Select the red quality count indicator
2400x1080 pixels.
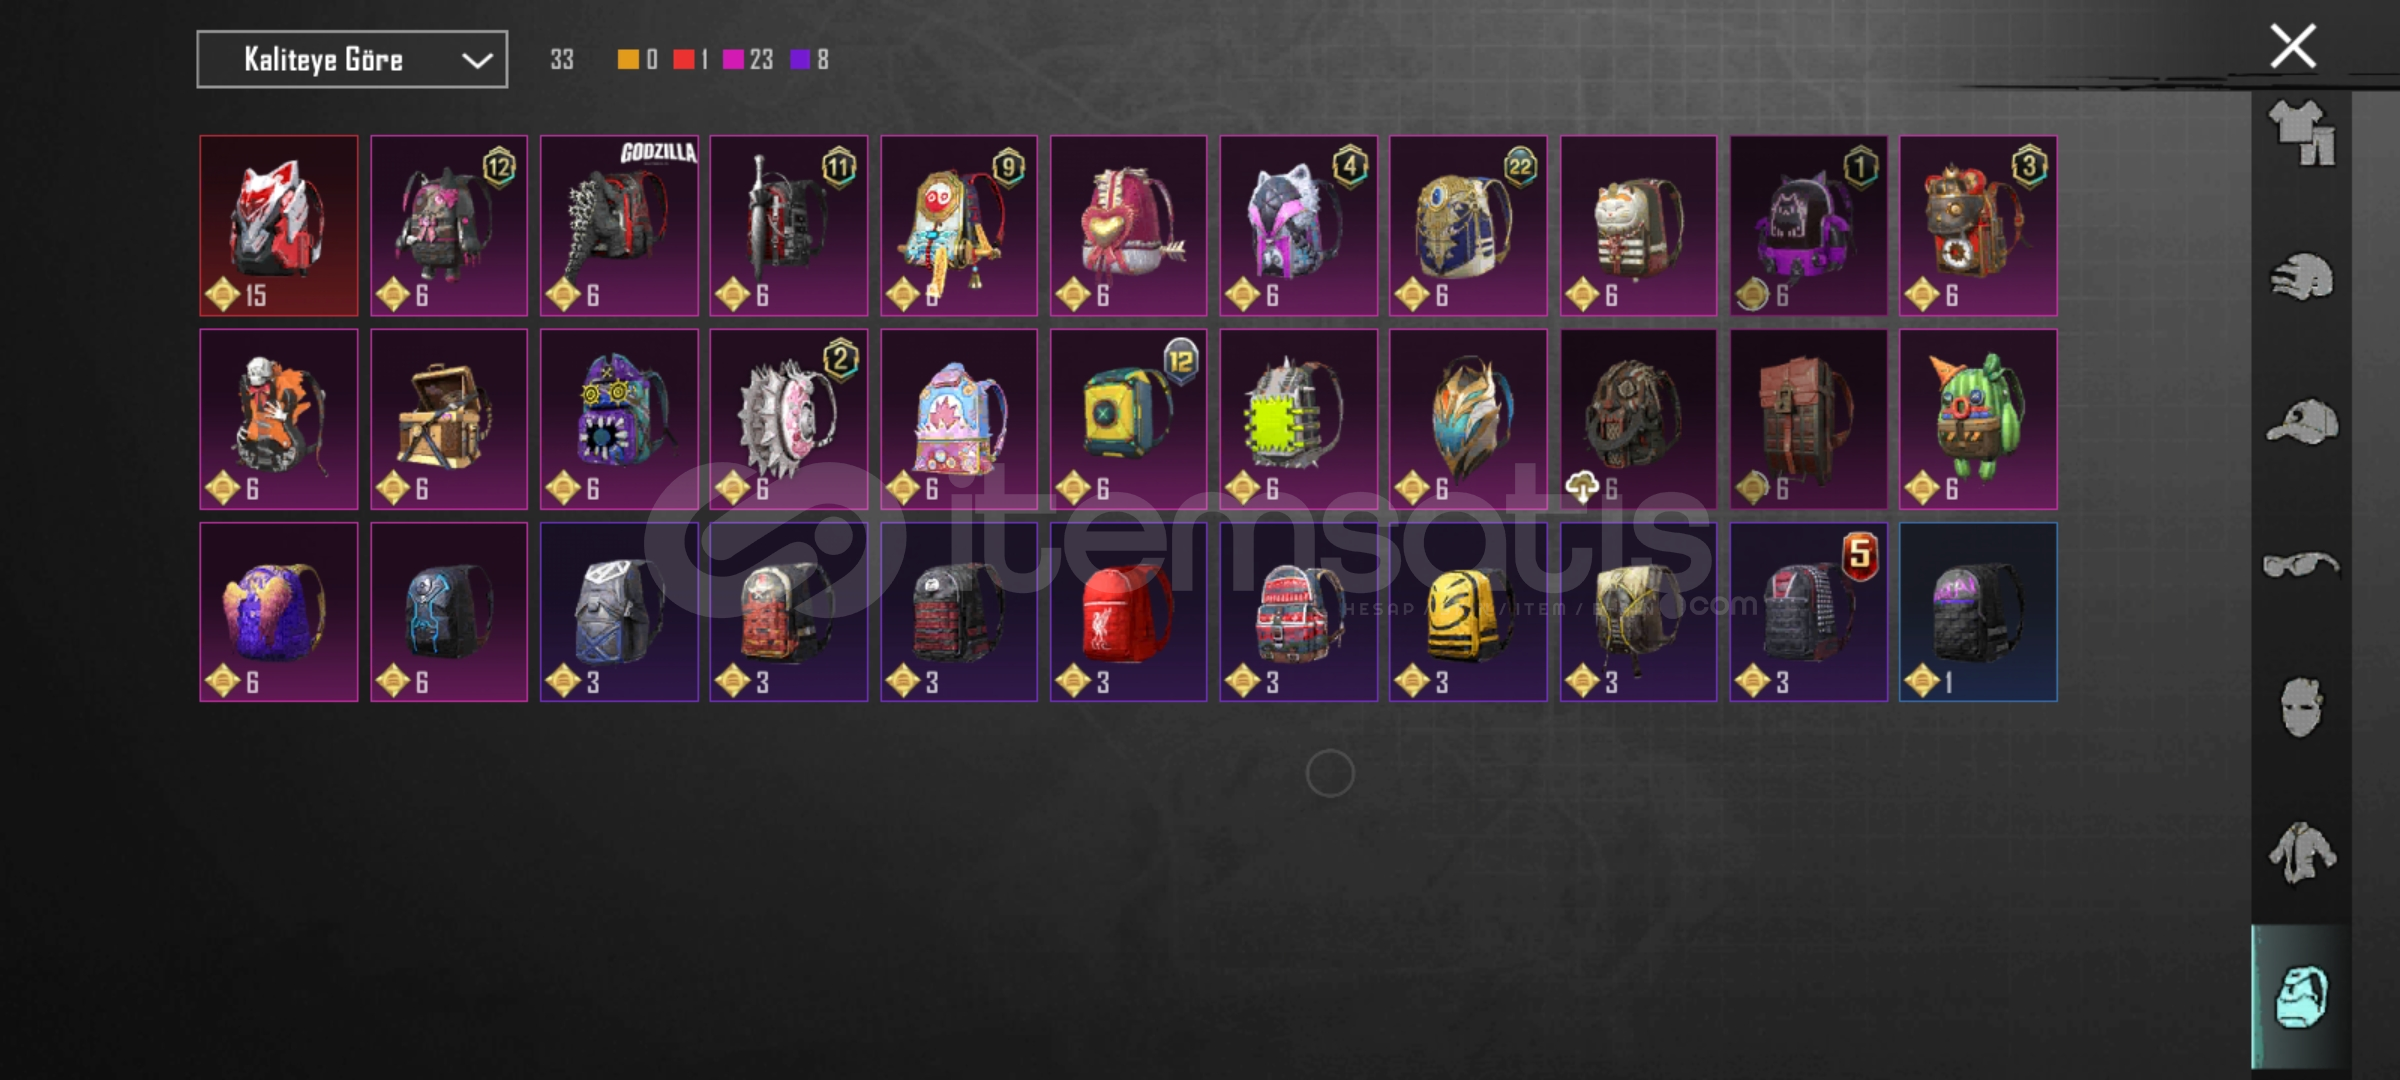click(x=684, y=60)
